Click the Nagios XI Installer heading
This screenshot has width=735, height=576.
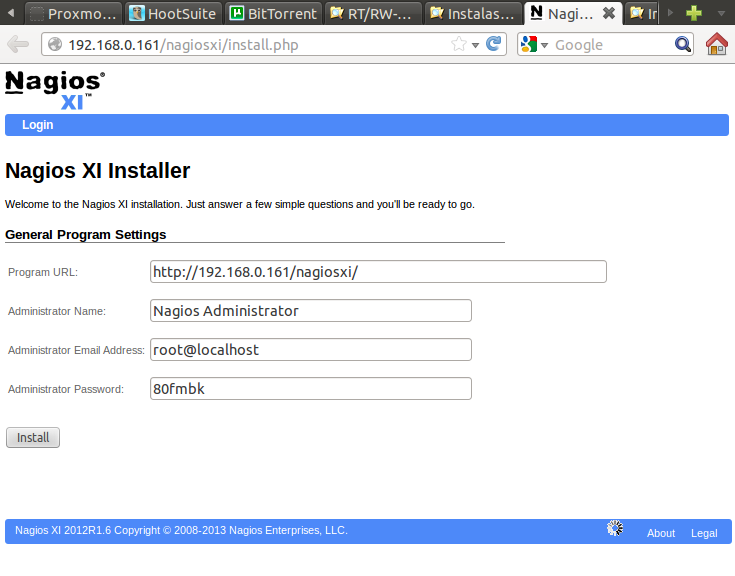(98, 171)
